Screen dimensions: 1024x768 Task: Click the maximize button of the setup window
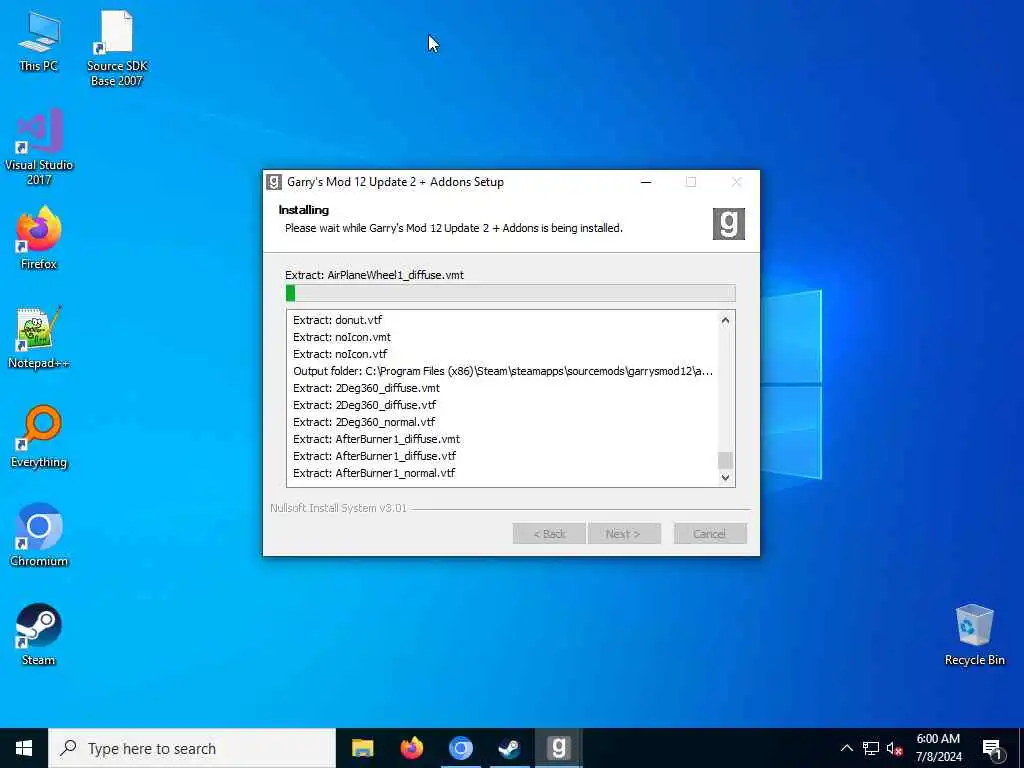[691, 182]
